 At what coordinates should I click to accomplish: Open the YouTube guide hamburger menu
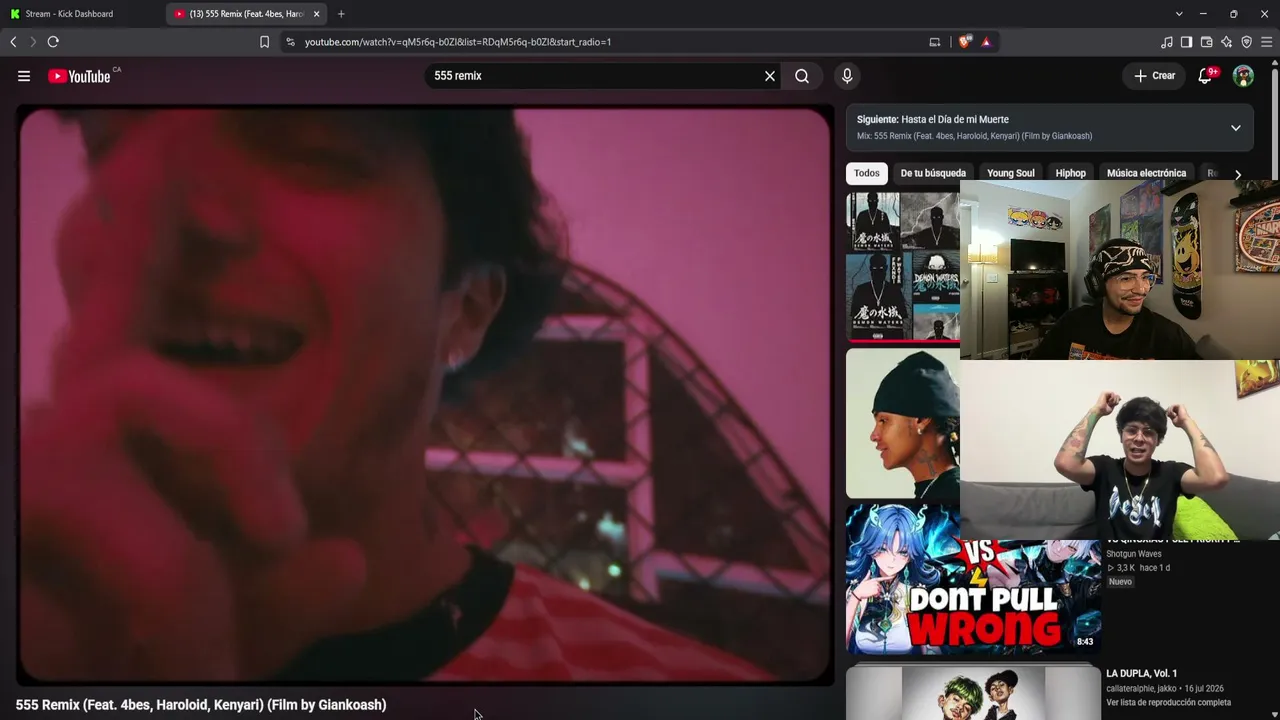pos(24,76)
